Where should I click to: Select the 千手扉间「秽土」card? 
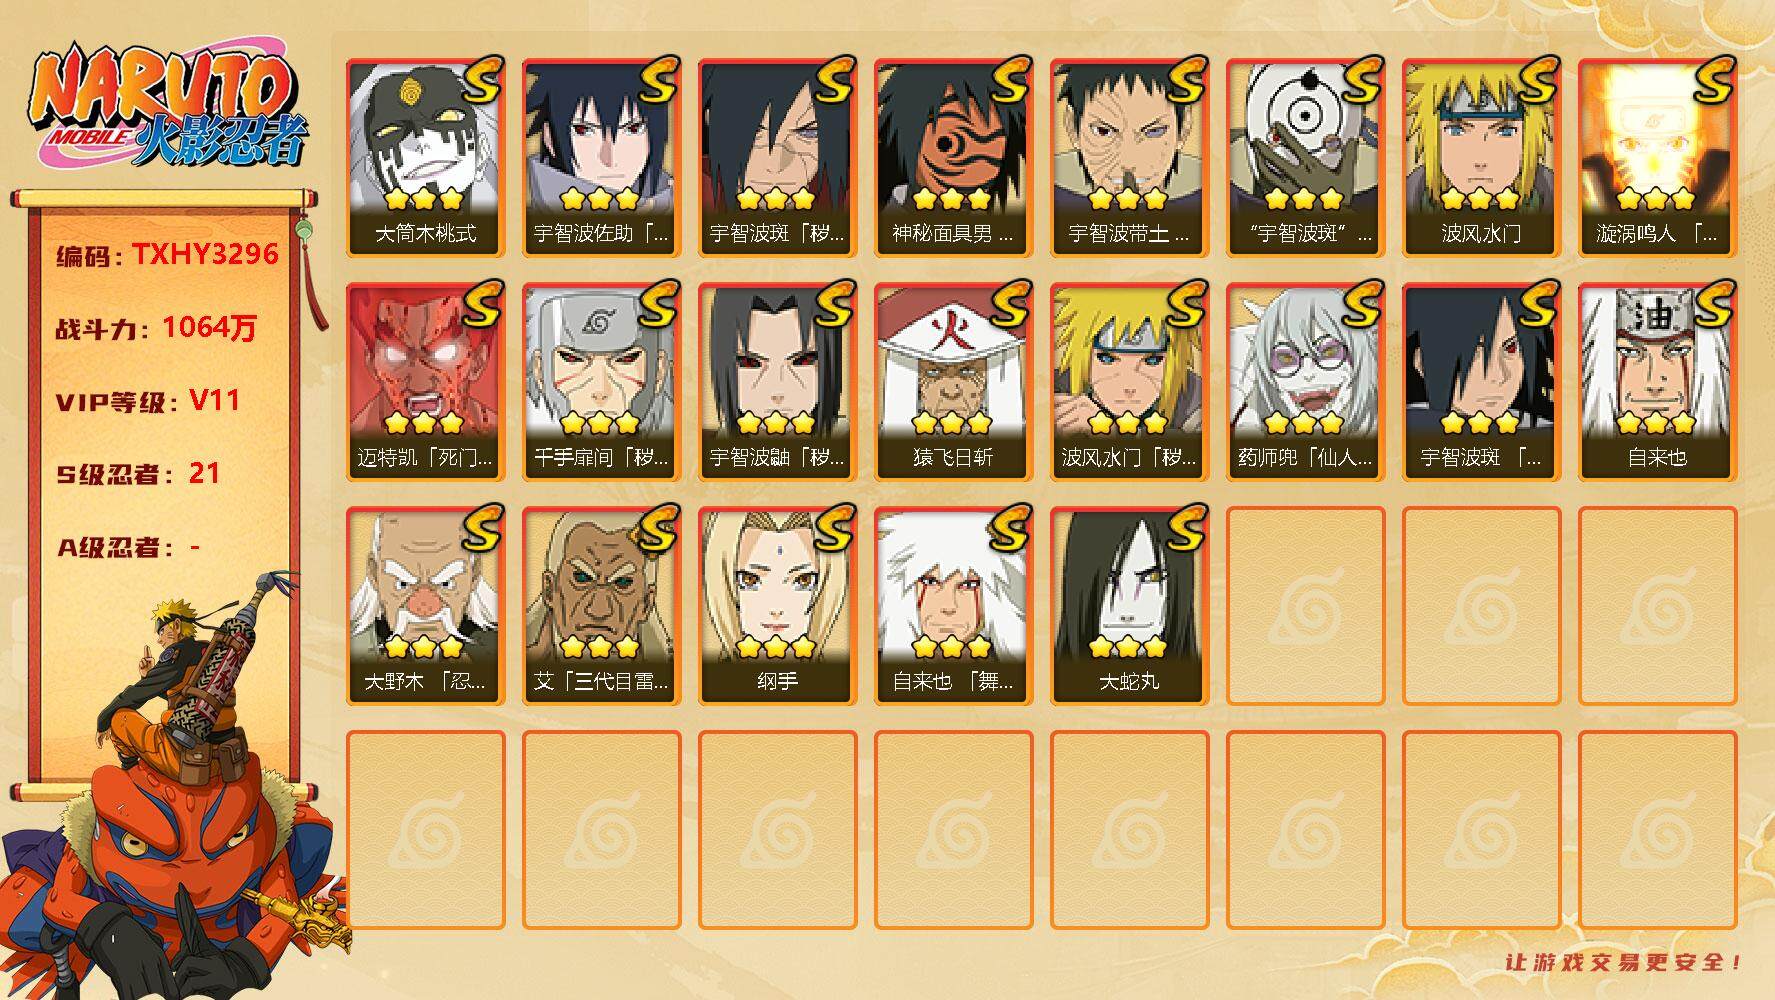tap(601, 382)
